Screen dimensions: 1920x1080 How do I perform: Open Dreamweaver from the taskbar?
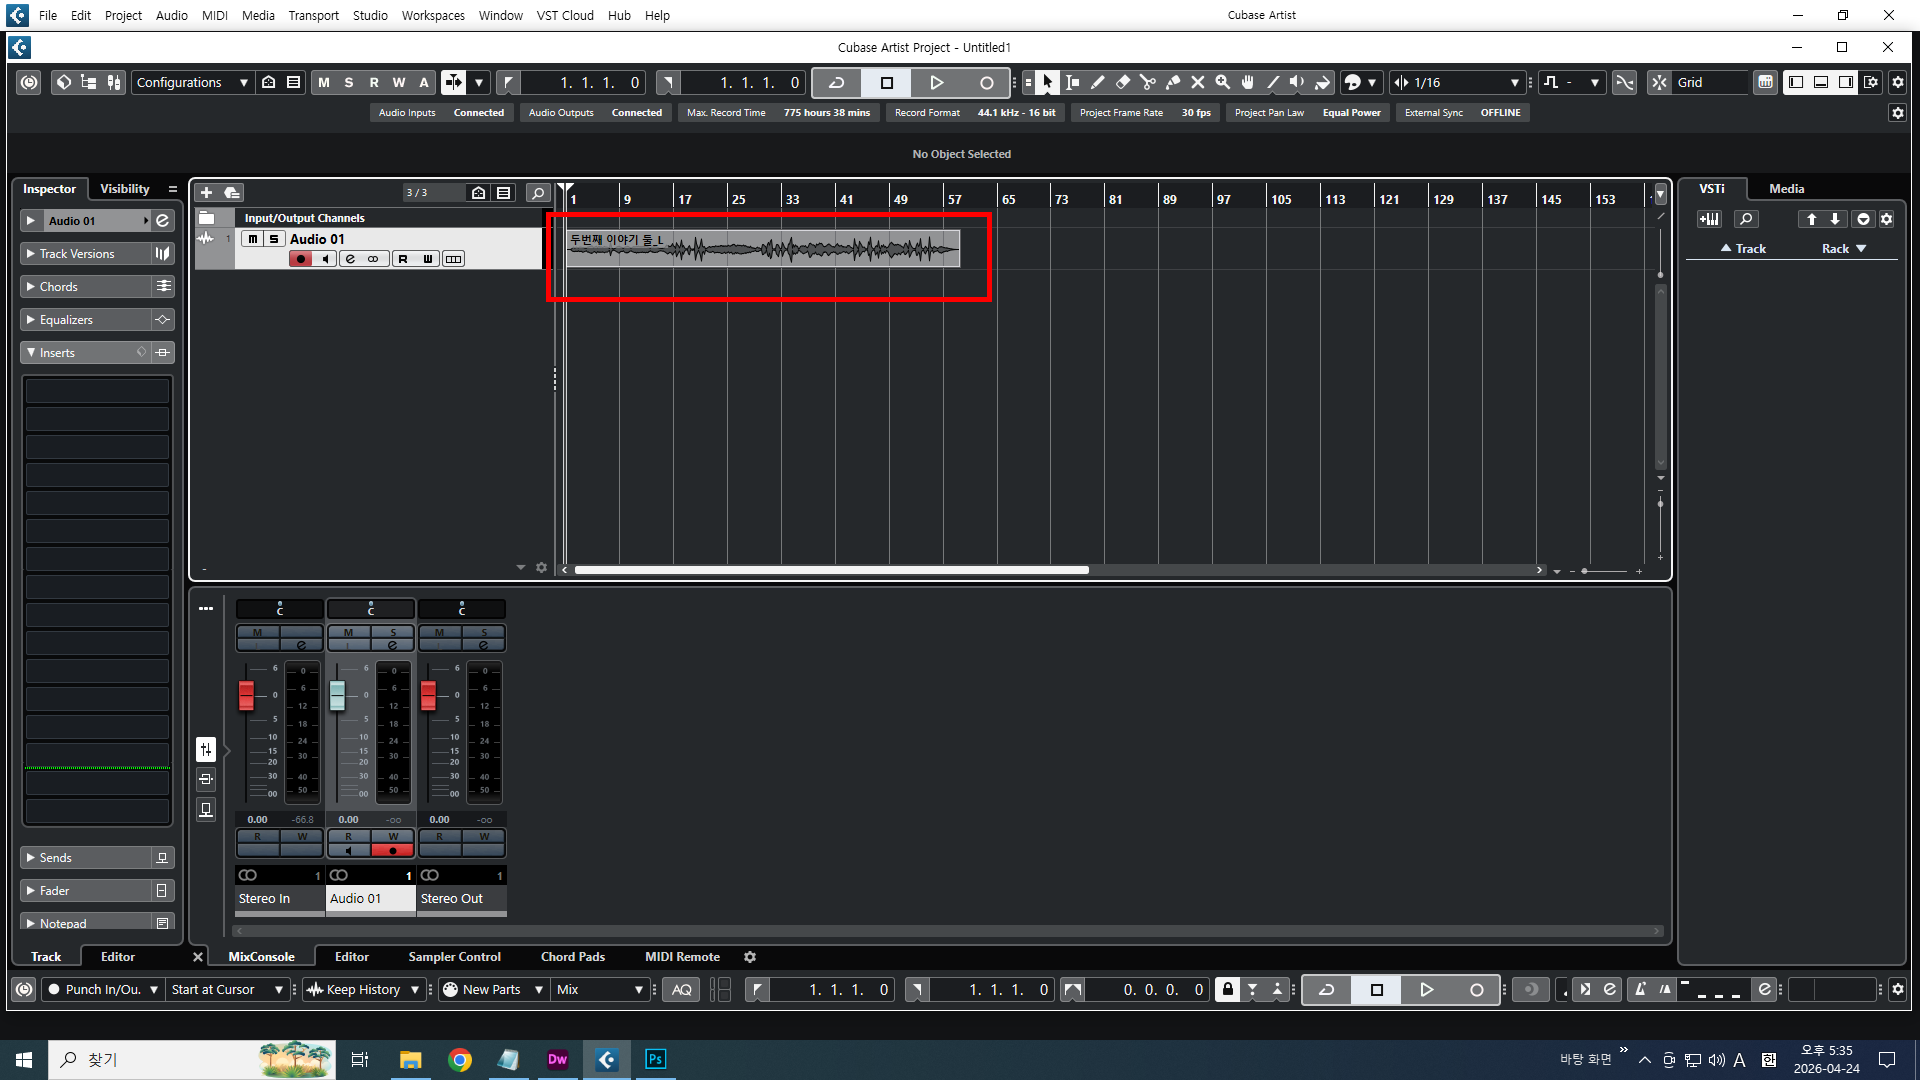558,1060
